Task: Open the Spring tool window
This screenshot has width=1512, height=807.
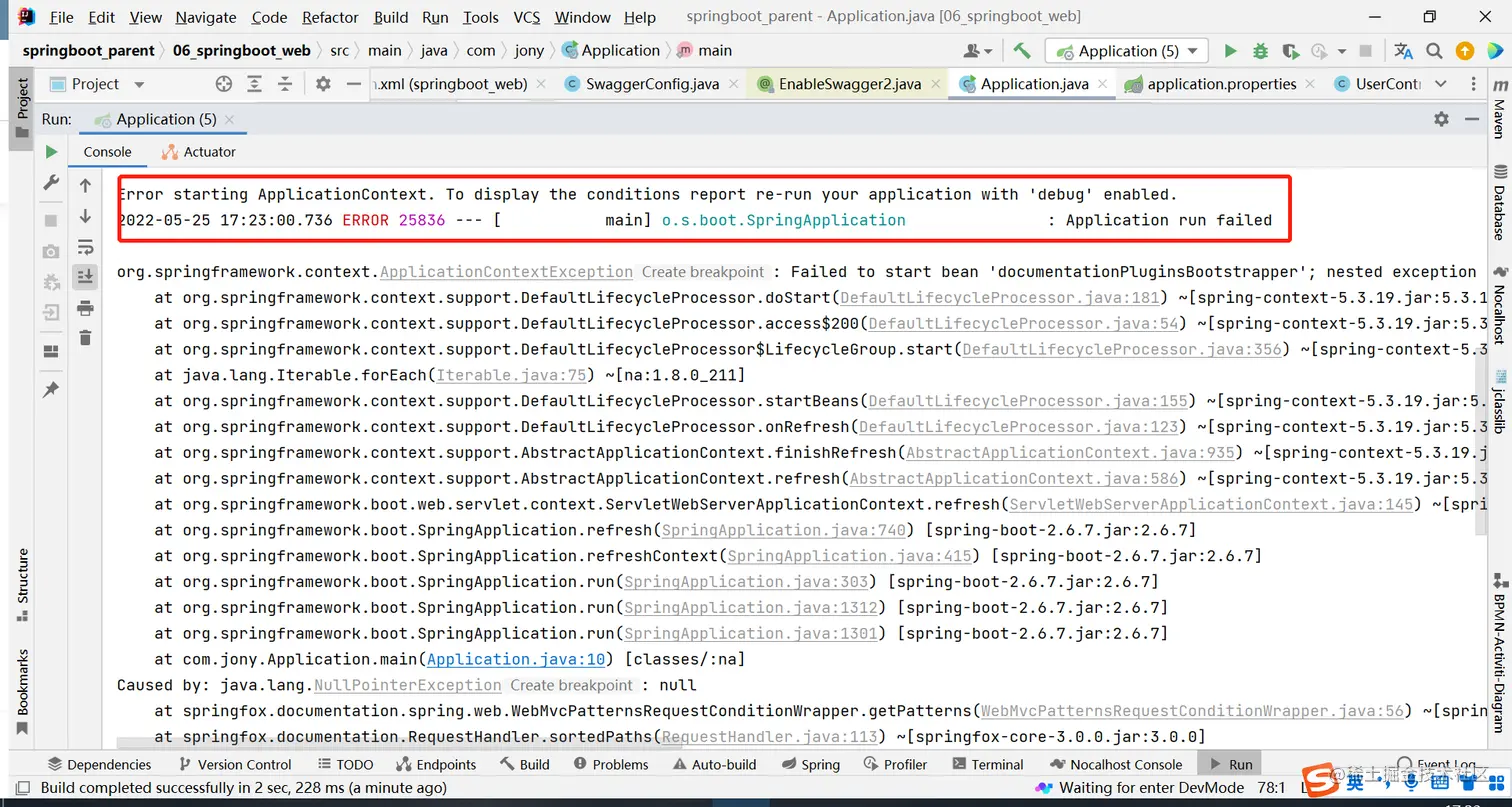Action: coord(810,764)
